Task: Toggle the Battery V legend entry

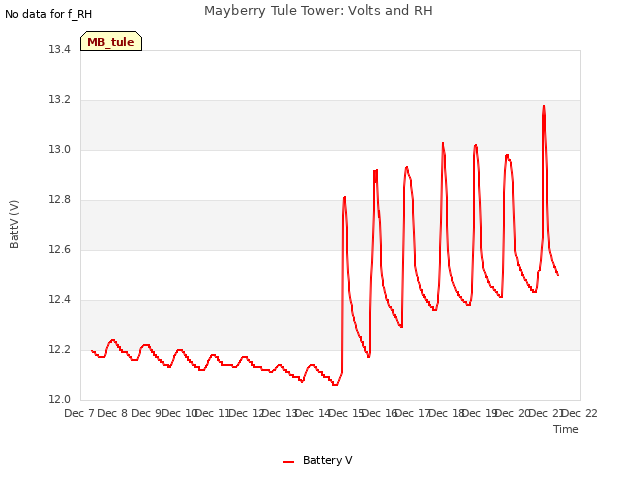Action: (x=318, y=460)
